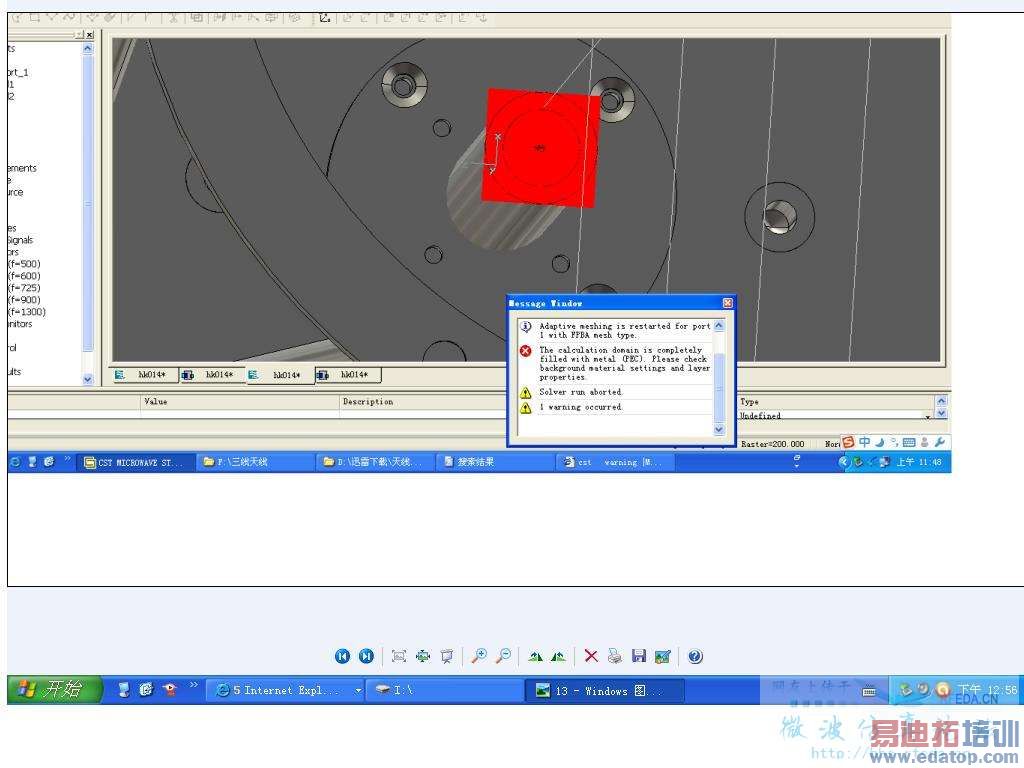Image resolution: width=1024 pixels, height=768 pixels.
Task: Select the (f=900) field monitor tree item
Action: pyautogui.click(x=24, y=300)
